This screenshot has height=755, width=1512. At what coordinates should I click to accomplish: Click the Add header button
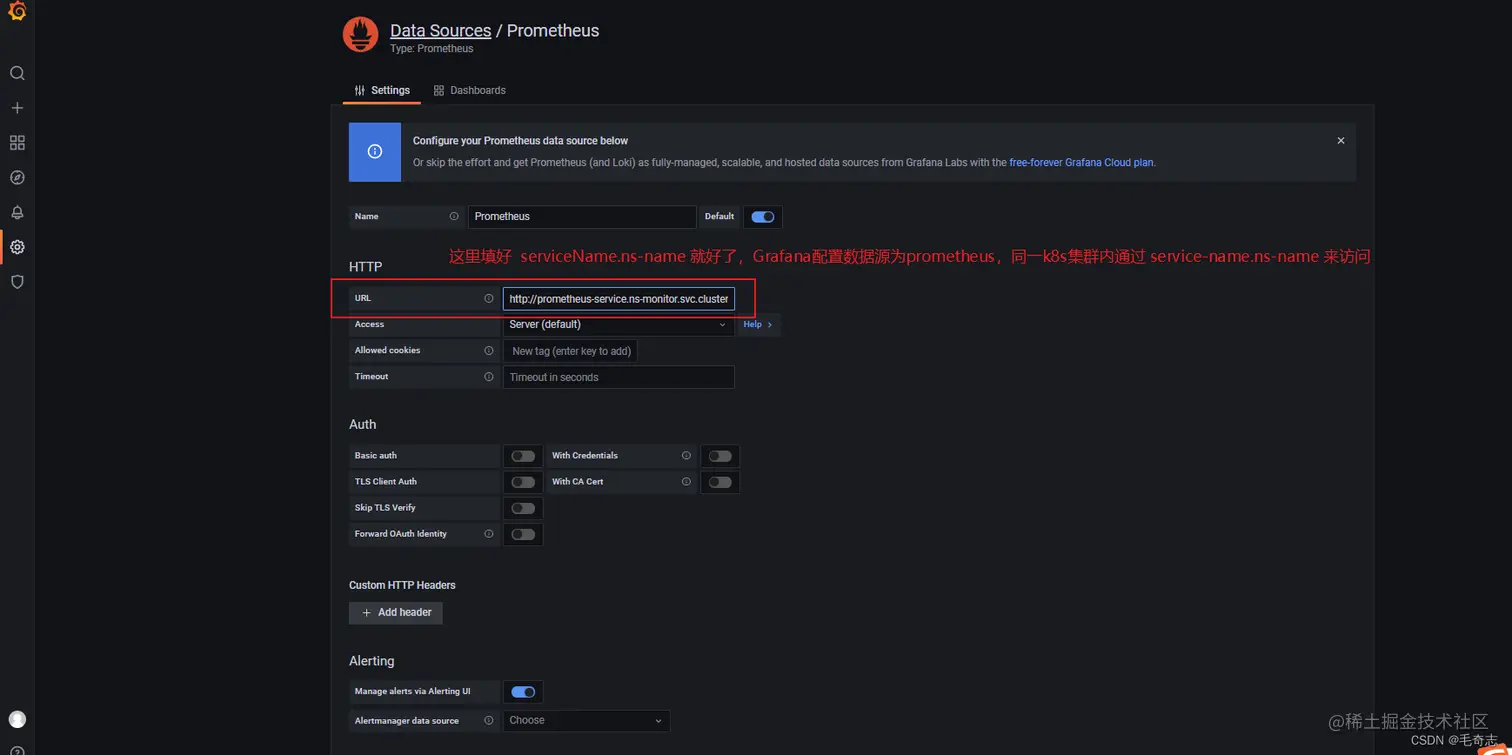pyautogui.click(x=396, y=612)
